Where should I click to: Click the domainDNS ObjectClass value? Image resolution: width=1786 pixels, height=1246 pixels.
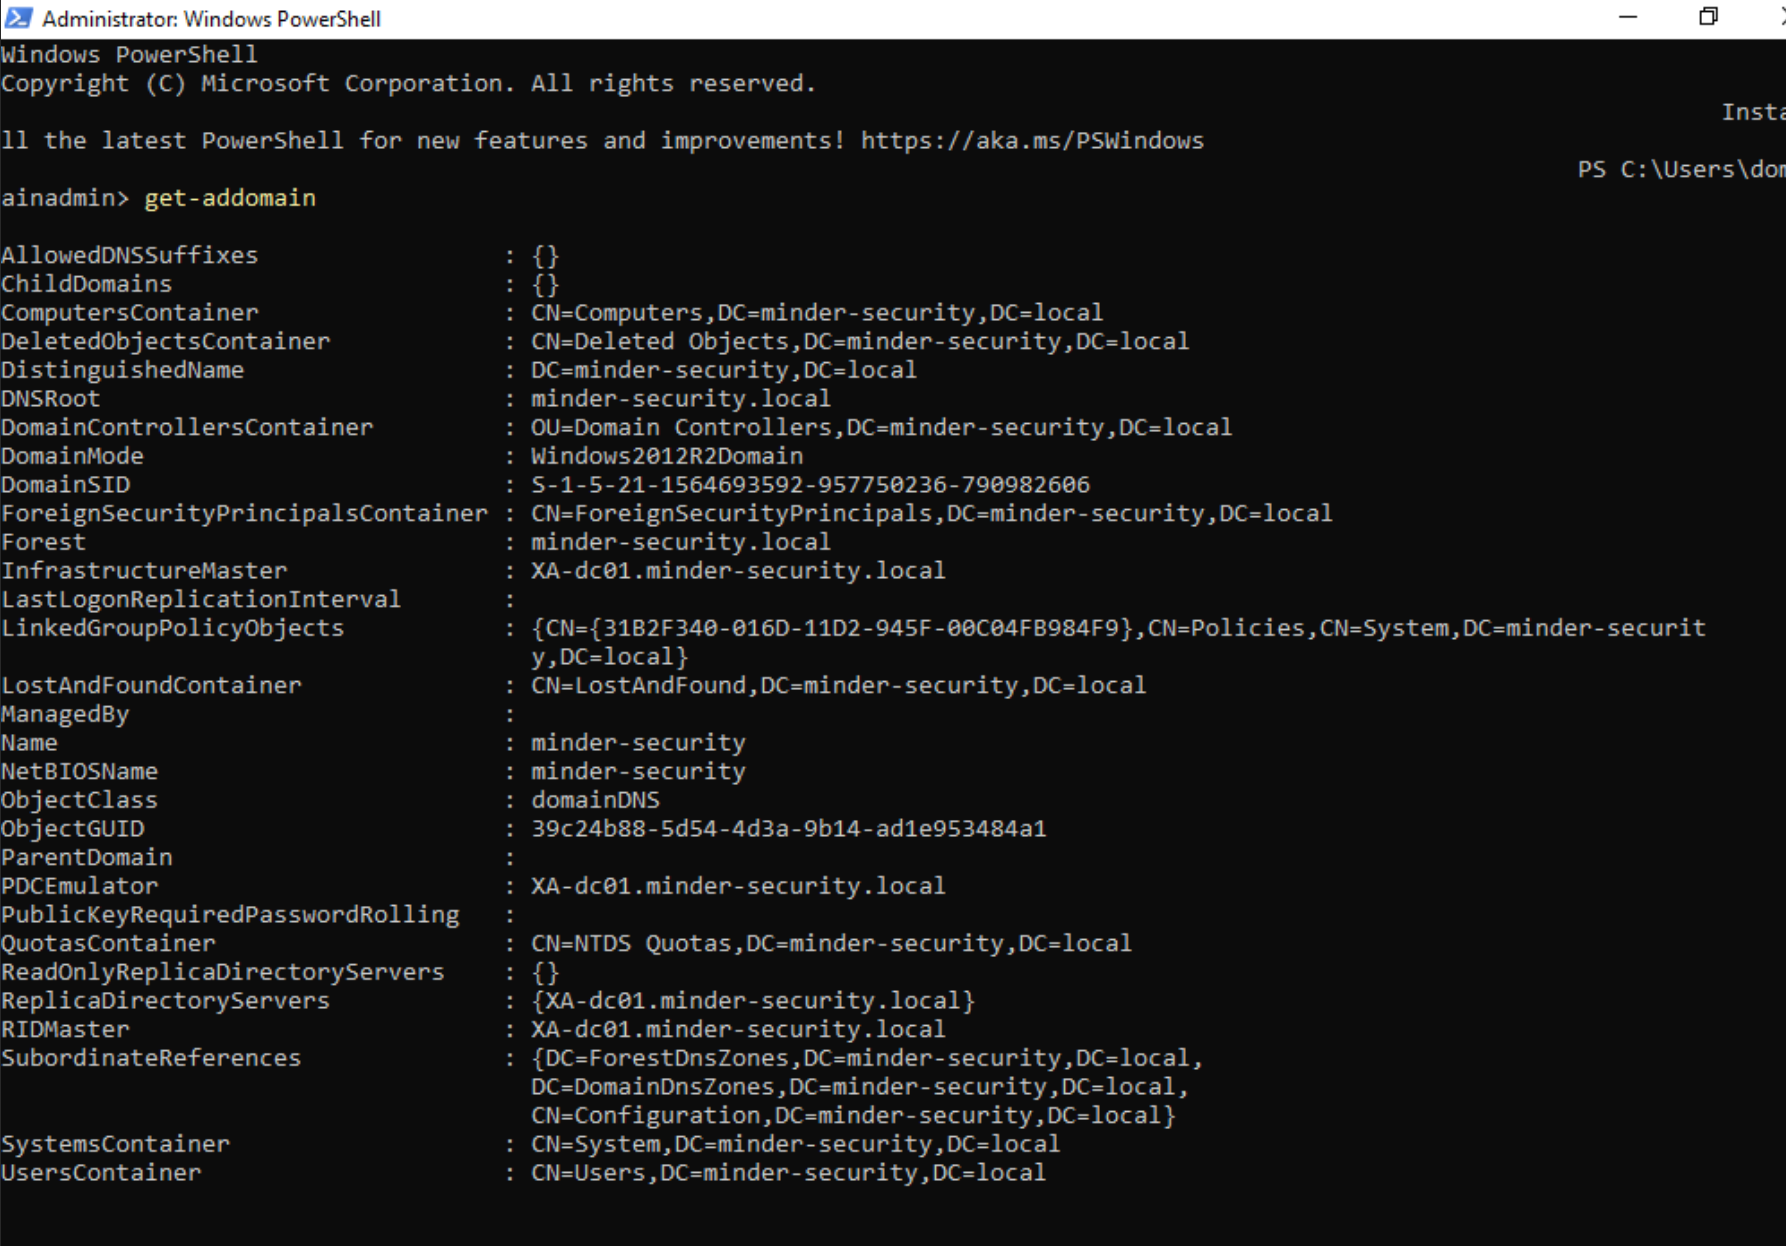coord(595,800)
